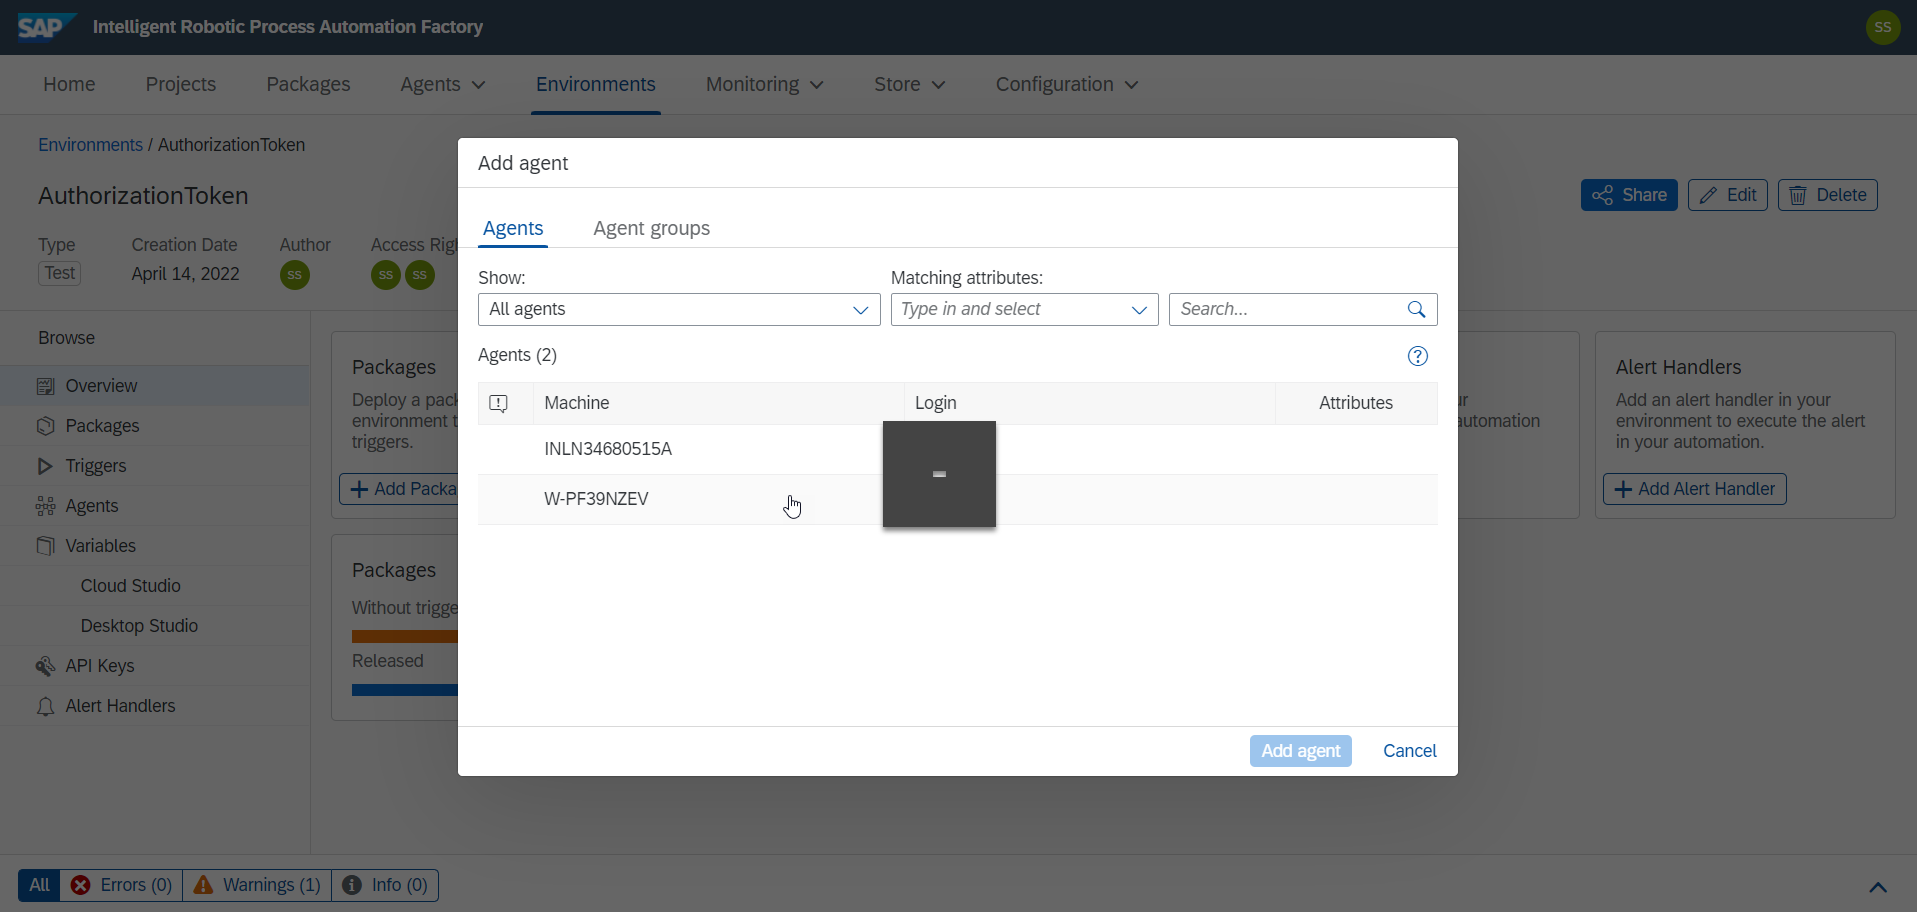Viewport: 1917px width, 912px height.
Task: Switch to the Agent groups tab
Action: point(651,228)
